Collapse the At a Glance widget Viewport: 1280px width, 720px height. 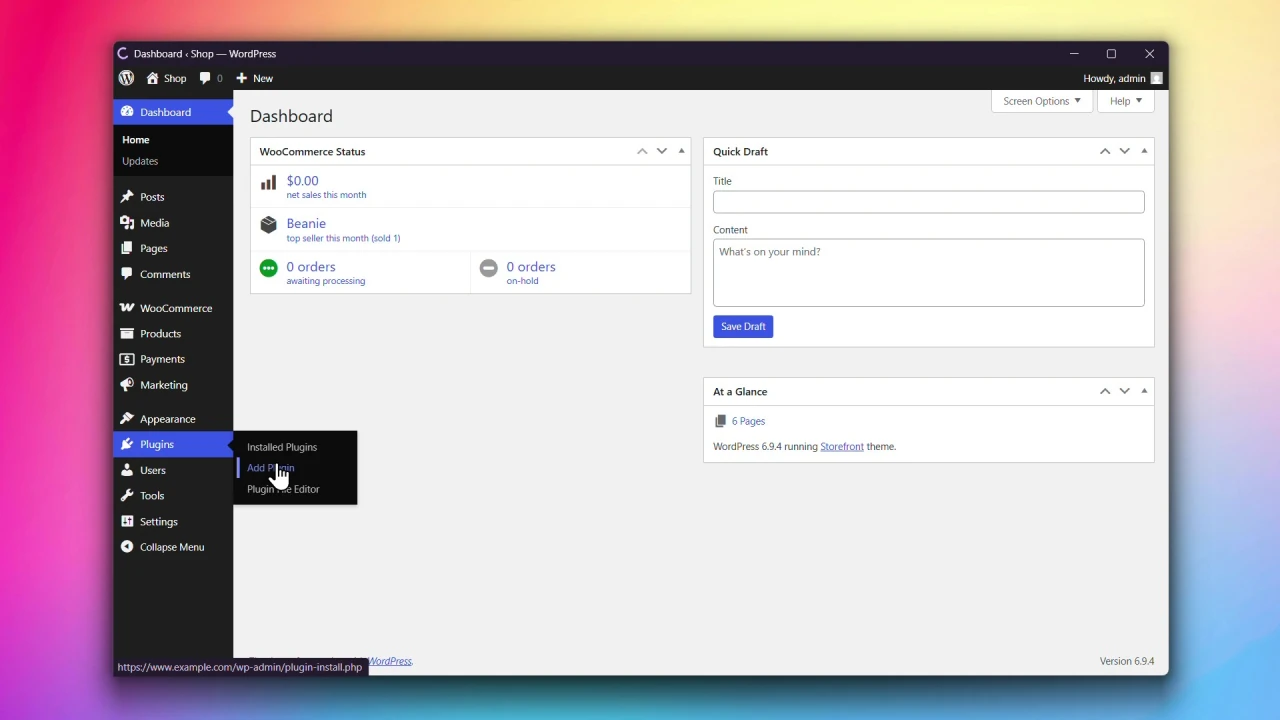(1145, 391)
